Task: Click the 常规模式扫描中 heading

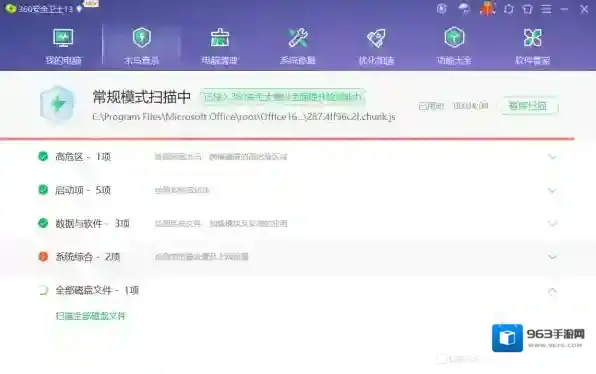Action: tap(141, 97)
